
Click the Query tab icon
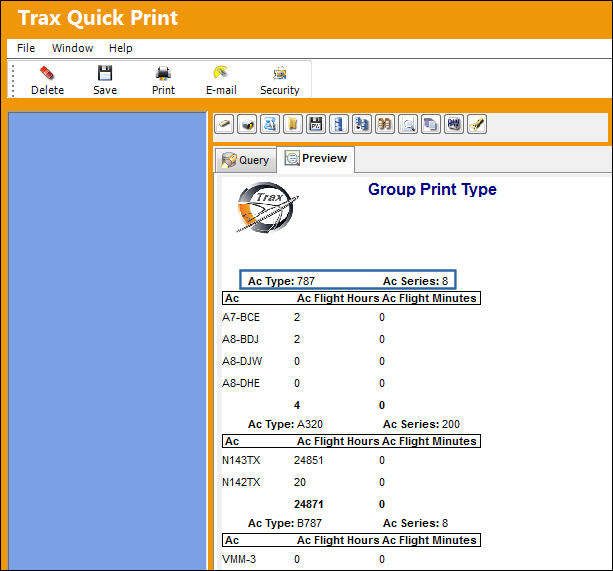click(x=229, y=160)
